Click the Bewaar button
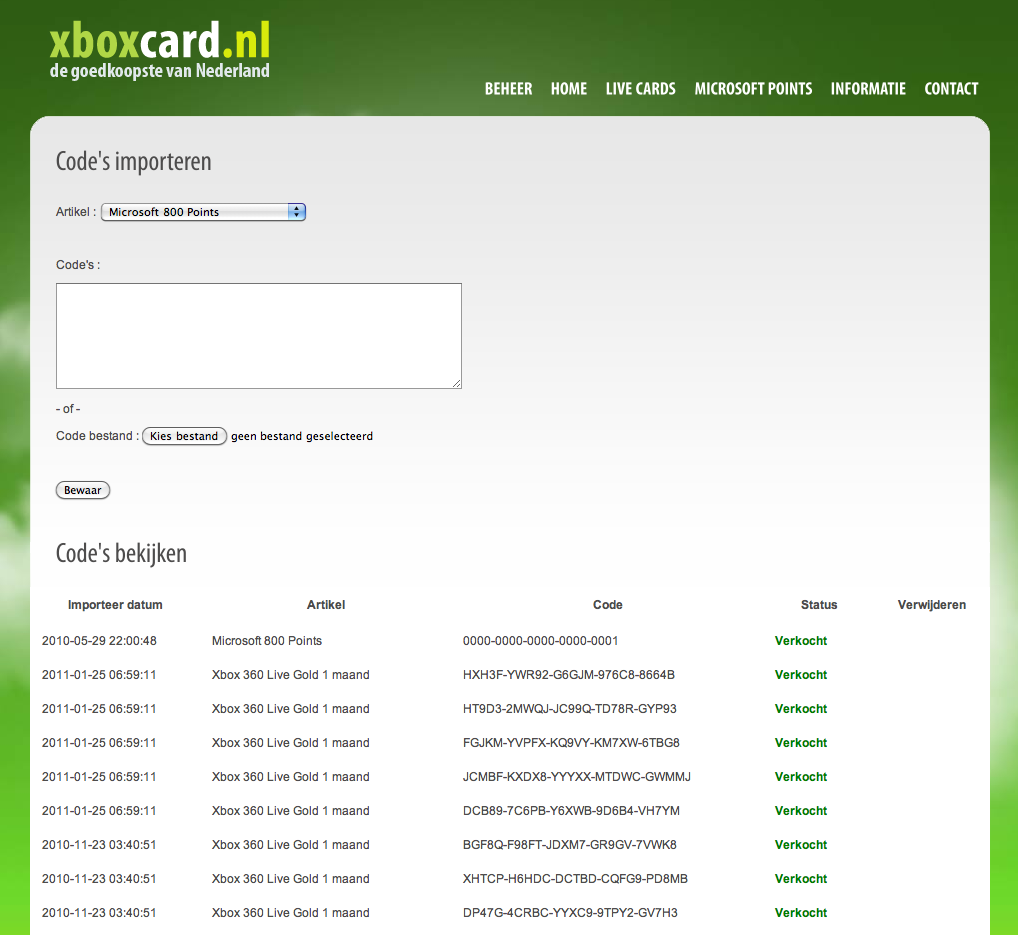The height and width of the screenshot is (935, 1018). pos(83,490)
